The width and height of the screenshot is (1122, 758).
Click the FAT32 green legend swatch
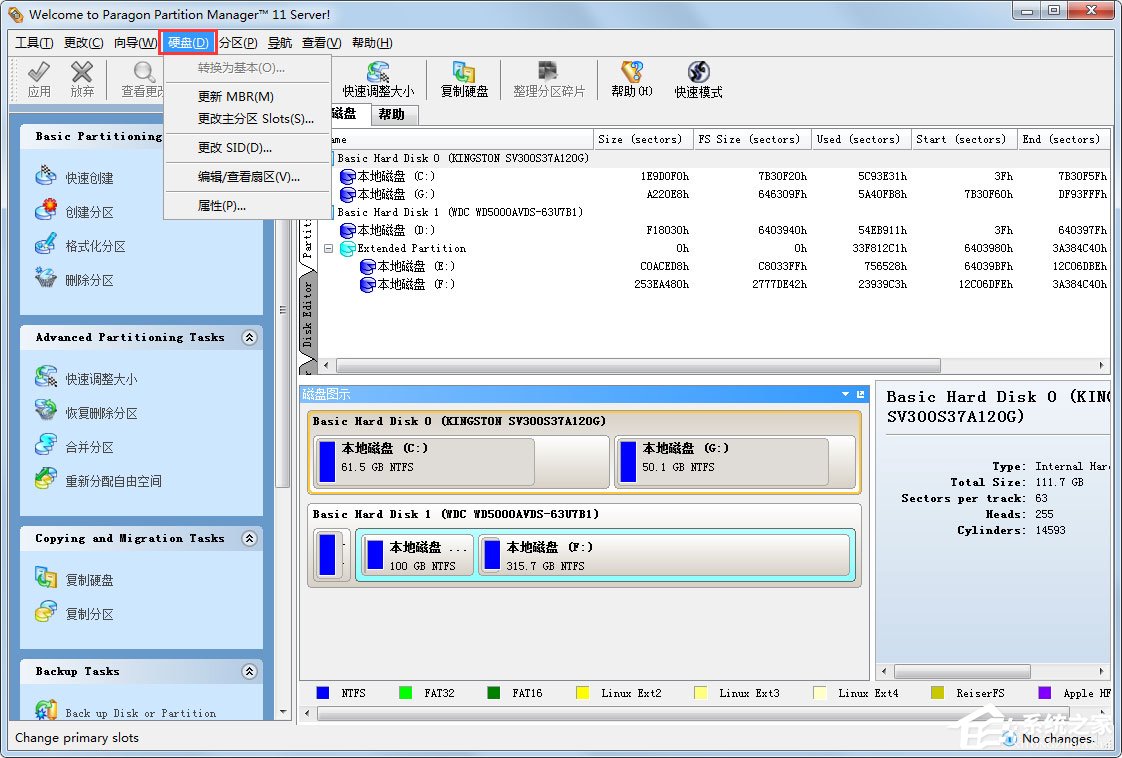pyautogui.click(x=405, y=693)
